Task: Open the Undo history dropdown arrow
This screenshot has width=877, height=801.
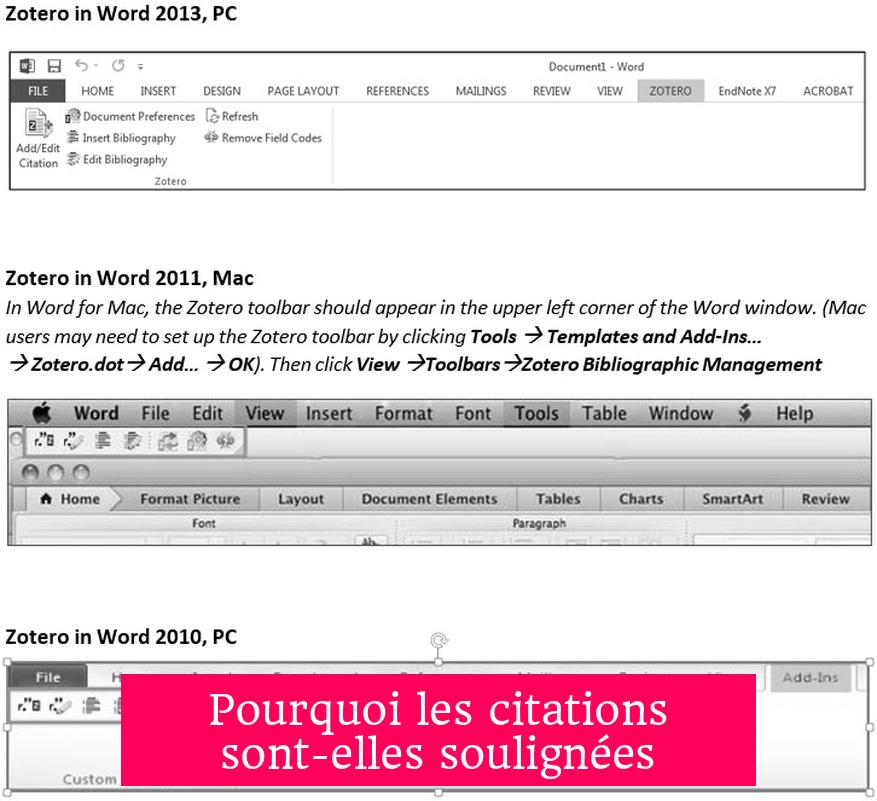Action: pos(96,65)
